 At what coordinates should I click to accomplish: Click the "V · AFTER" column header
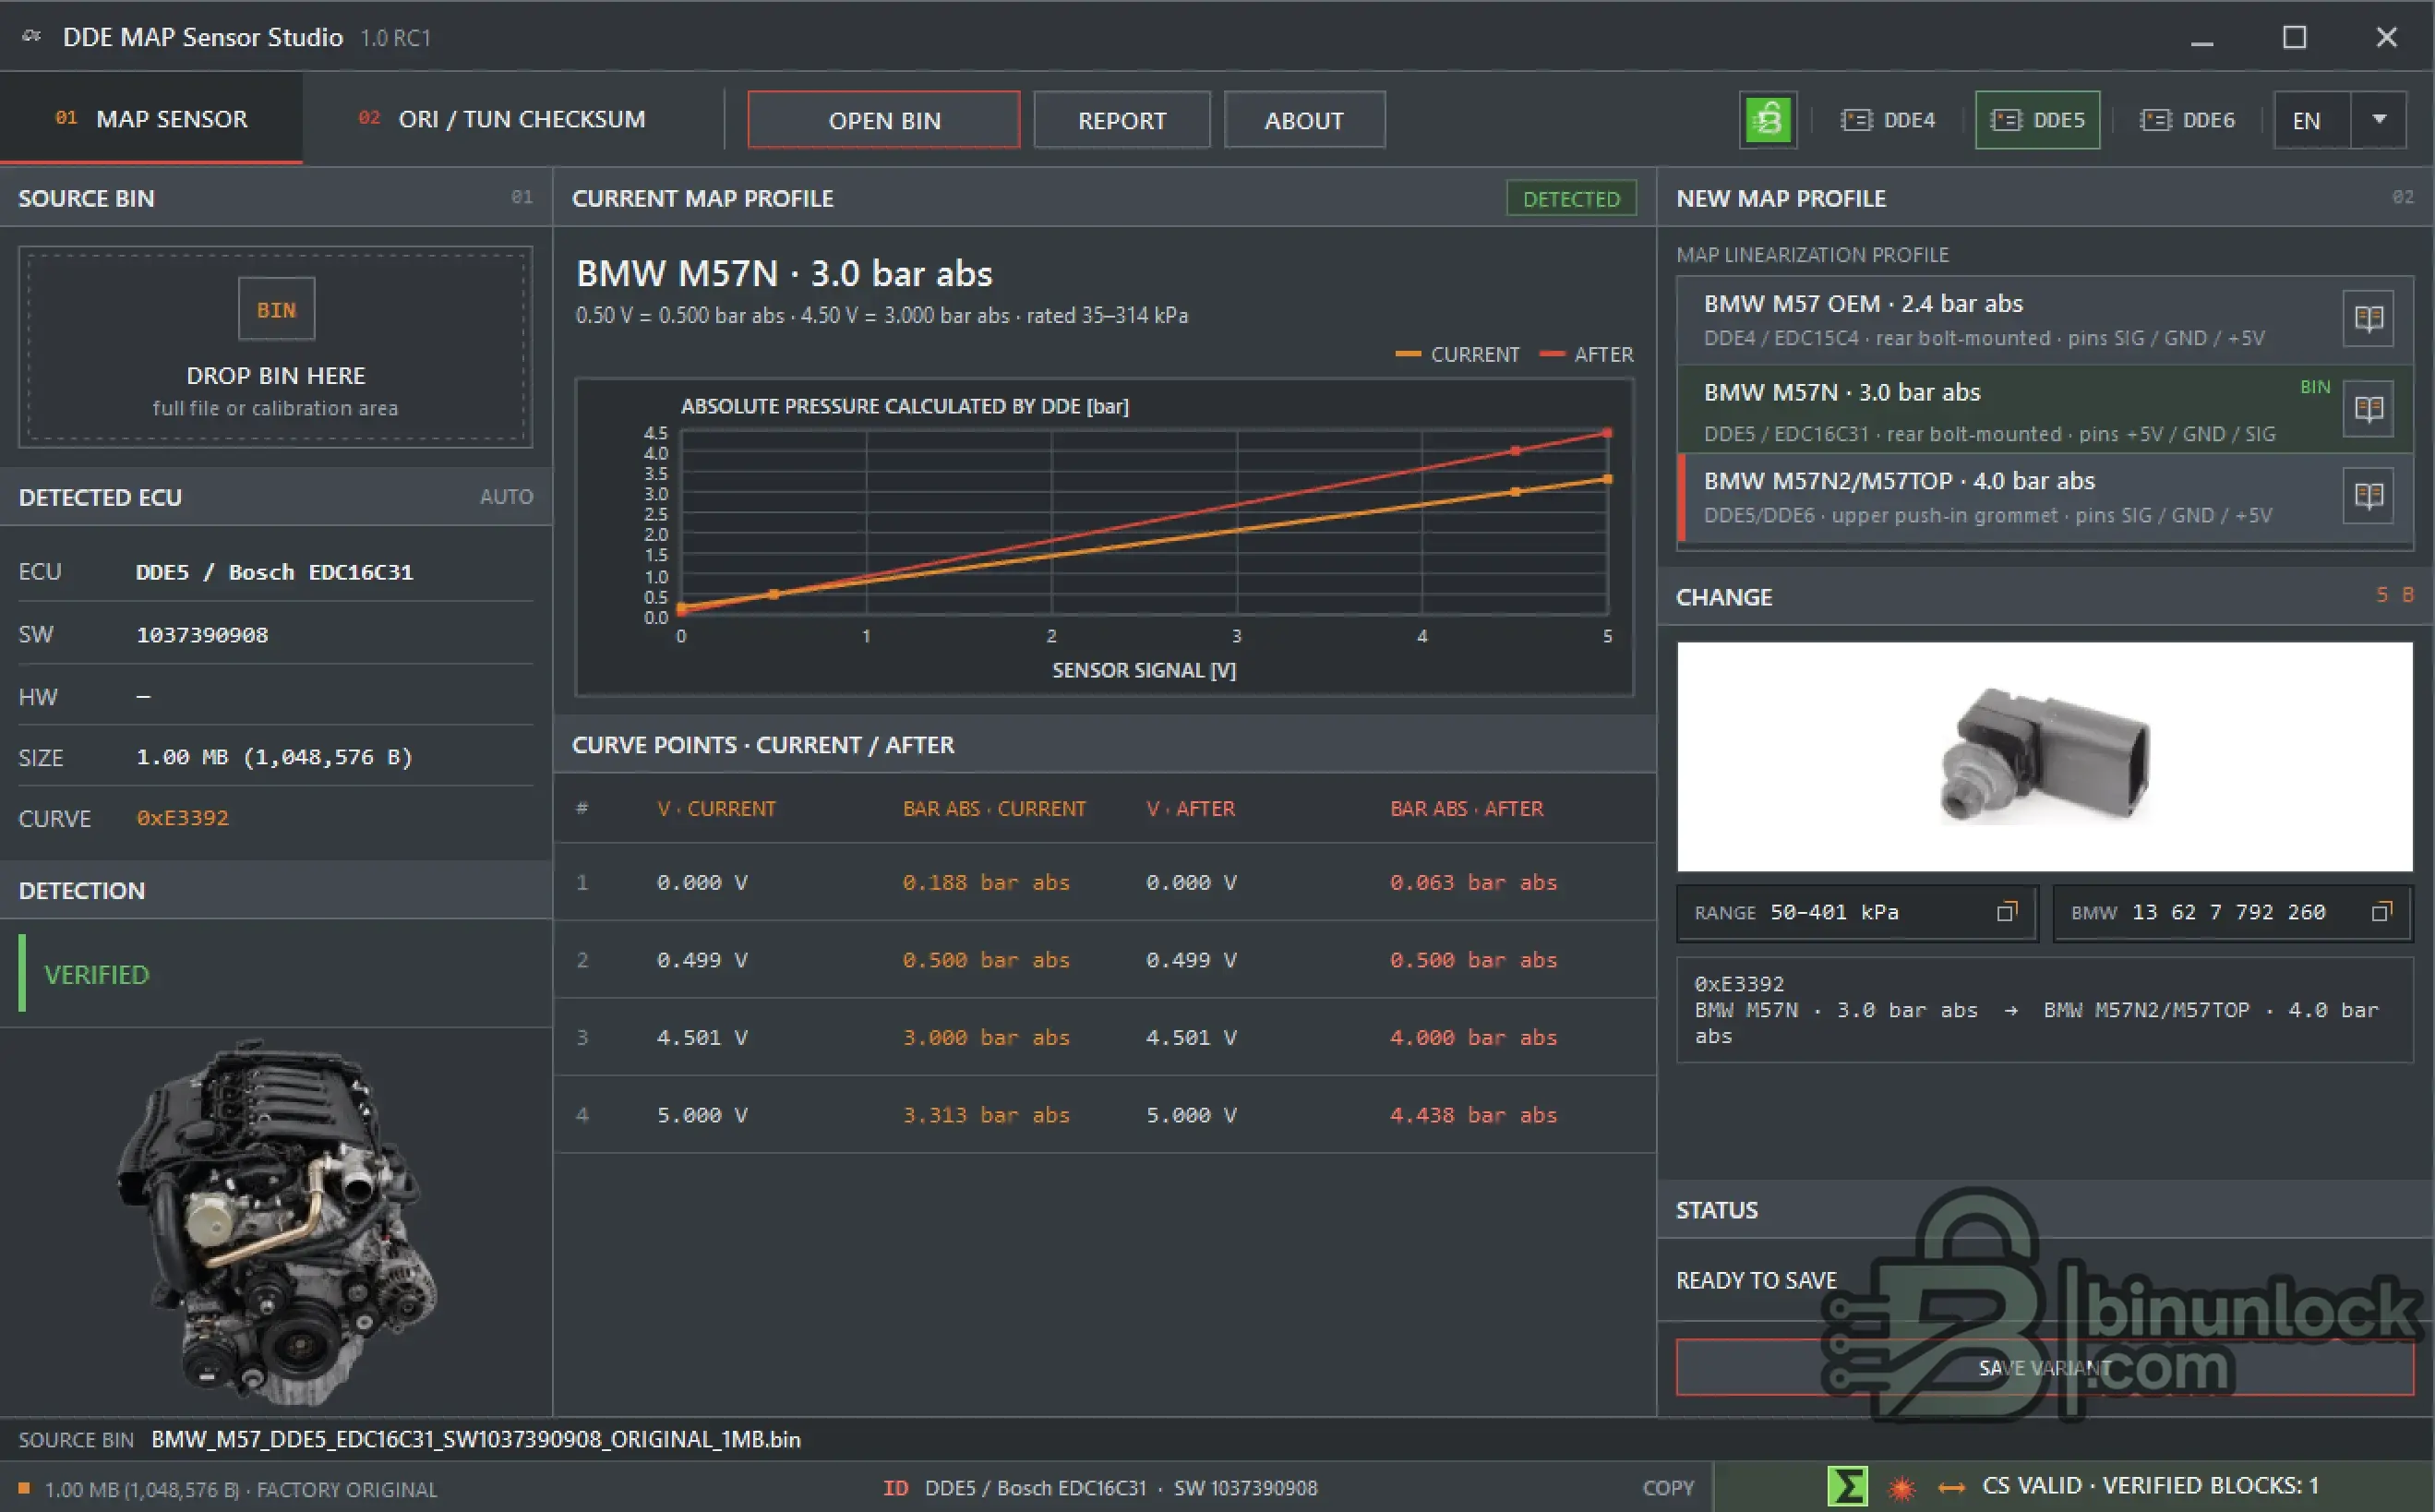[1190, 809]
